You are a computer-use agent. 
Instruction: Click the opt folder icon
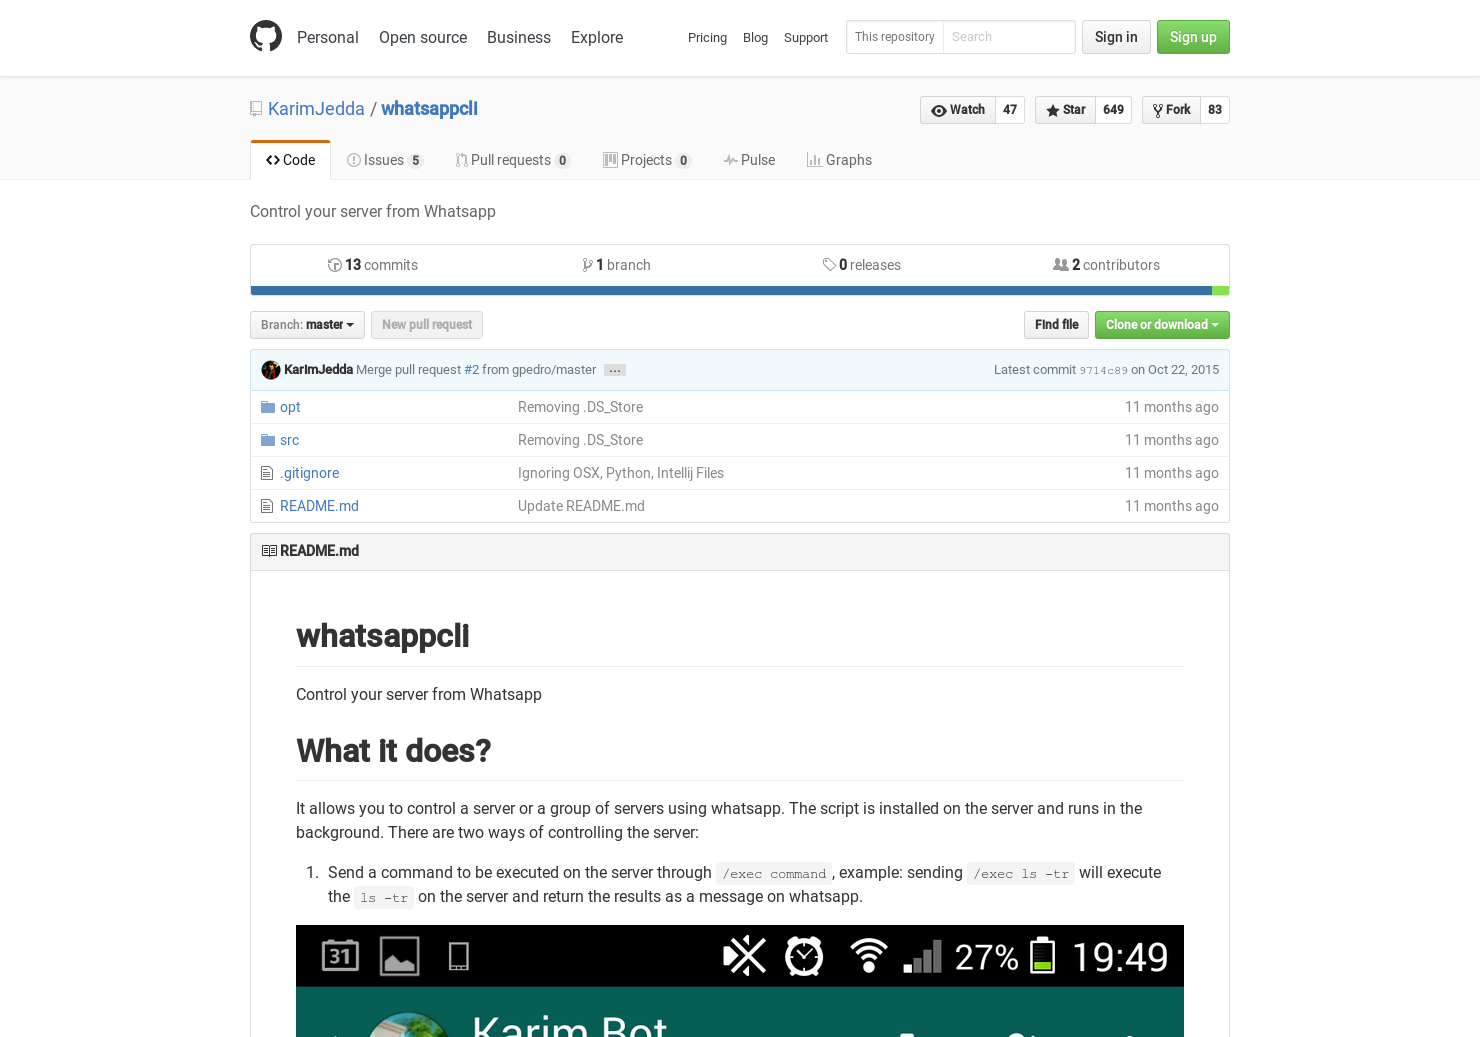coord(268,407)
